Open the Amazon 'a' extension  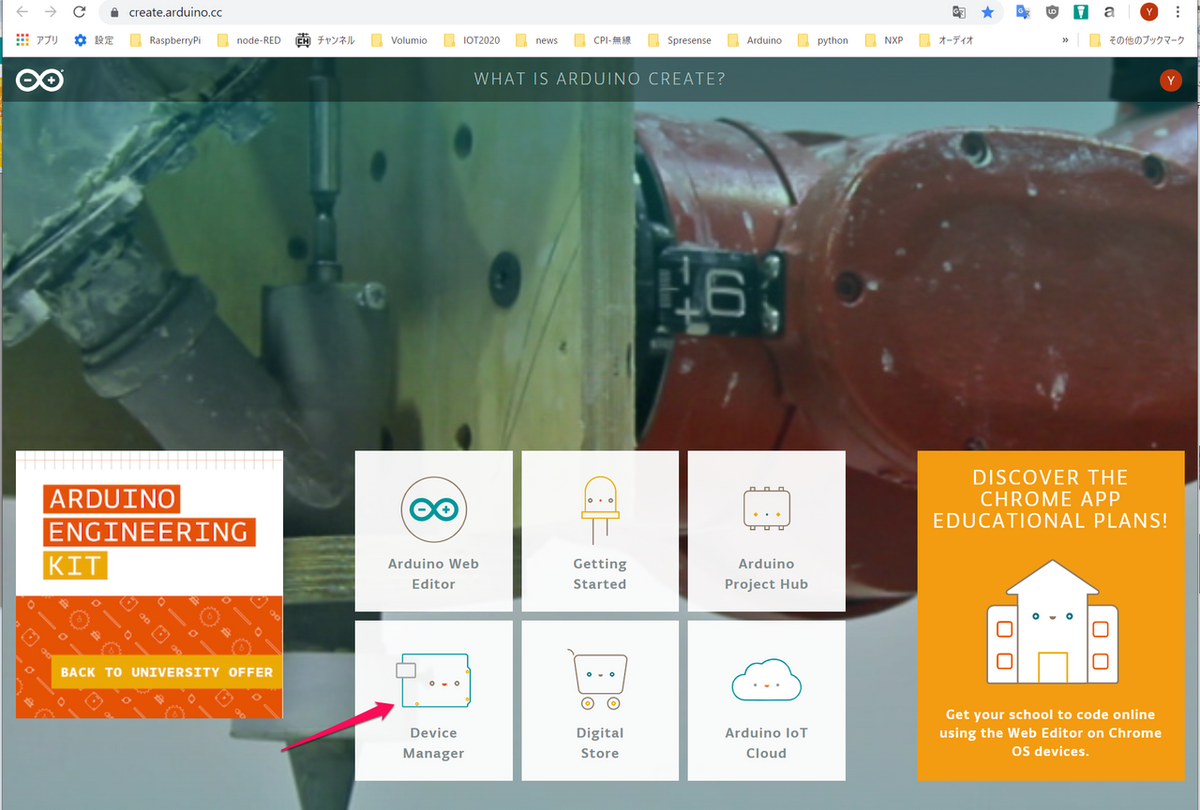(1109, 13)
